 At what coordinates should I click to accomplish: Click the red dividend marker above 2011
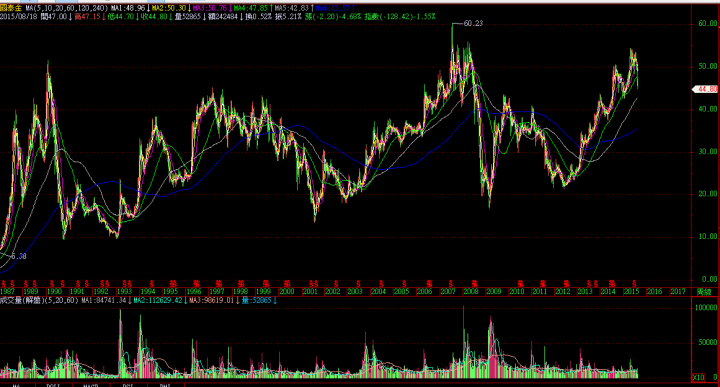[x=542, y=284]
